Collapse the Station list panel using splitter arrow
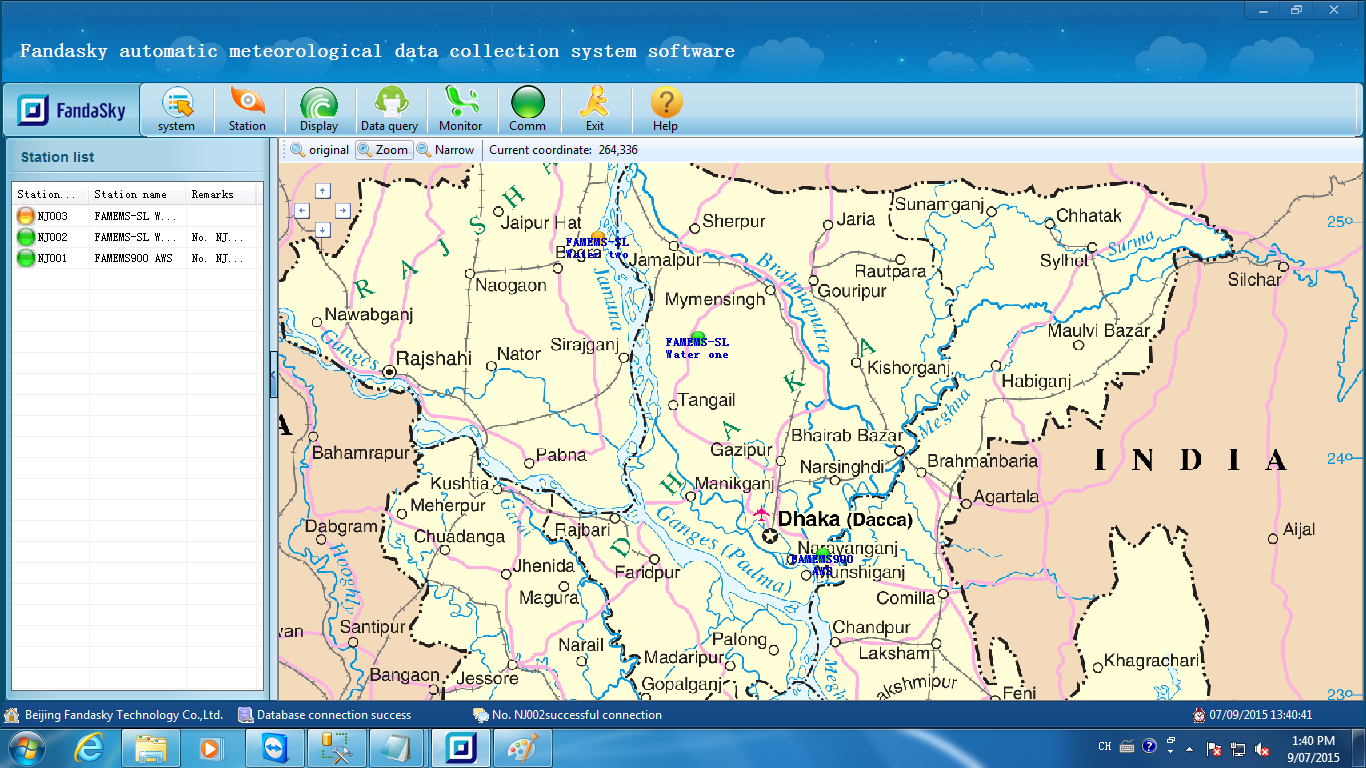 point(274,375)
